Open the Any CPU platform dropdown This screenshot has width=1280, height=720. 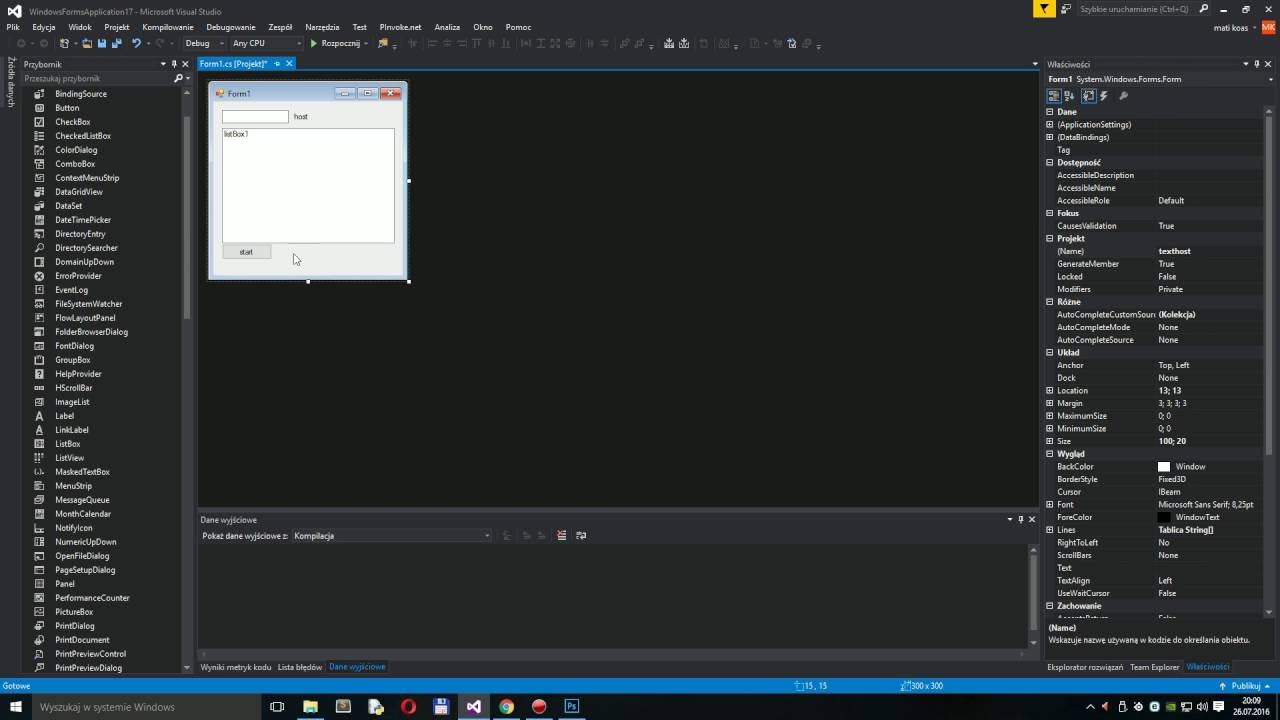266,43
